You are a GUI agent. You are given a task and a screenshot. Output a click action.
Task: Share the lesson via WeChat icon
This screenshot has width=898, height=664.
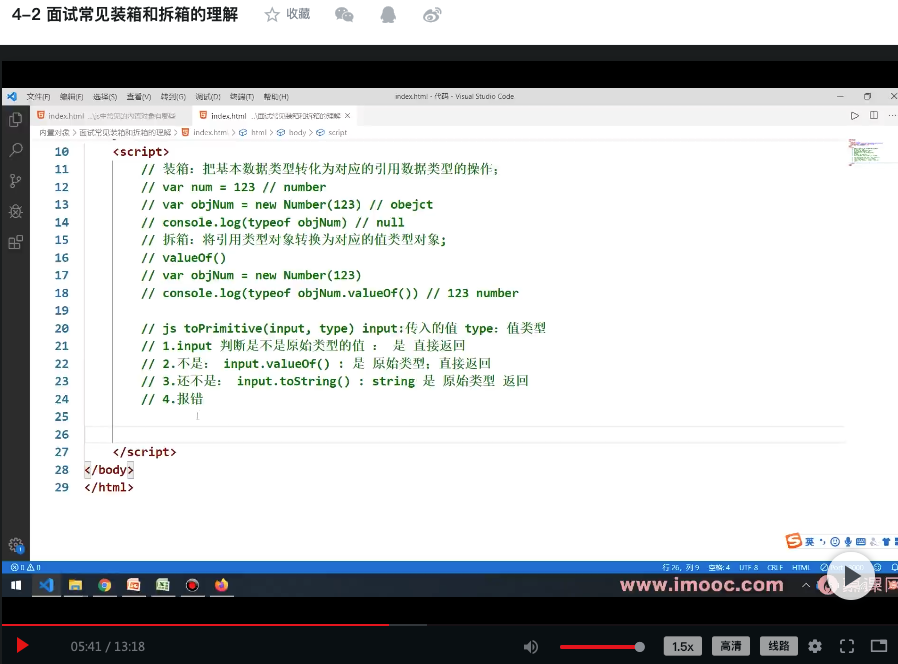click(x=344, y=14)
